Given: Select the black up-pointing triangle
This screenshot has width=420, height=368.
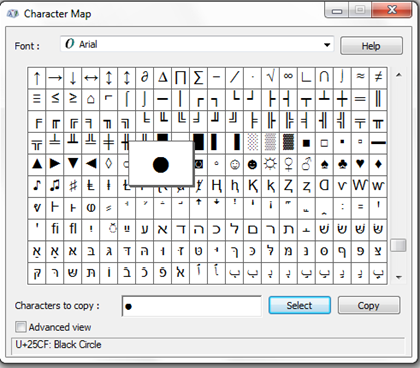Looking at the screenshot, I should pyautogui.click(x=37, y=164).
